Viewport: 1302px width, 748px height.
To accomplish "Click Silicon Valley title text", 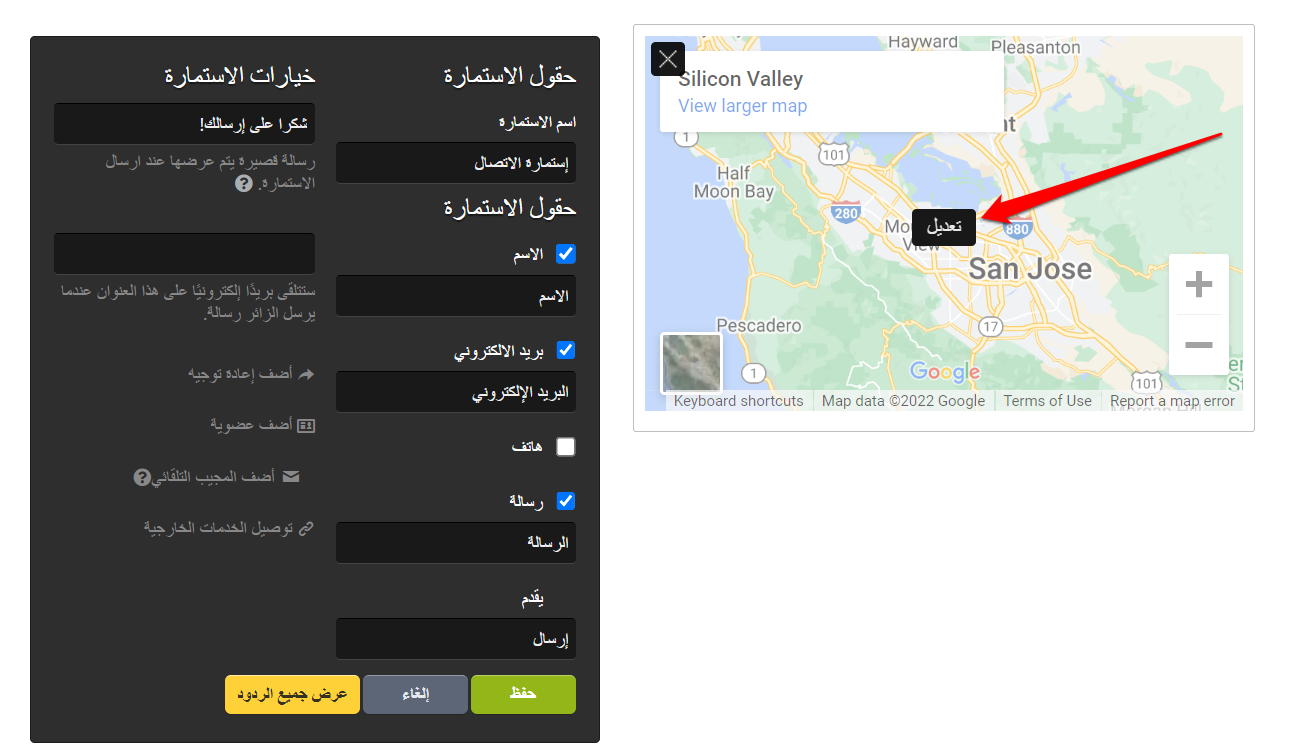I will [741, 79].
